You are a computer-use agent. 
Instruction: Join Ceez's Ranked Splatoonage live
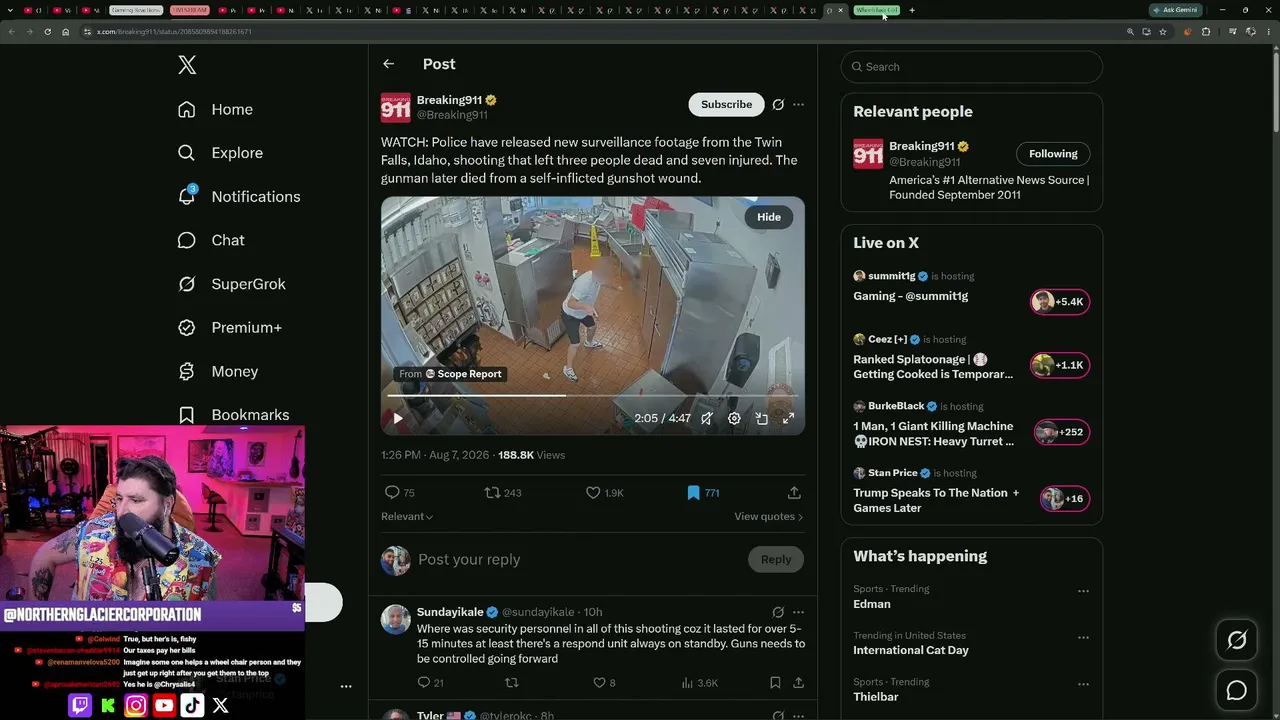[1060, 365]
